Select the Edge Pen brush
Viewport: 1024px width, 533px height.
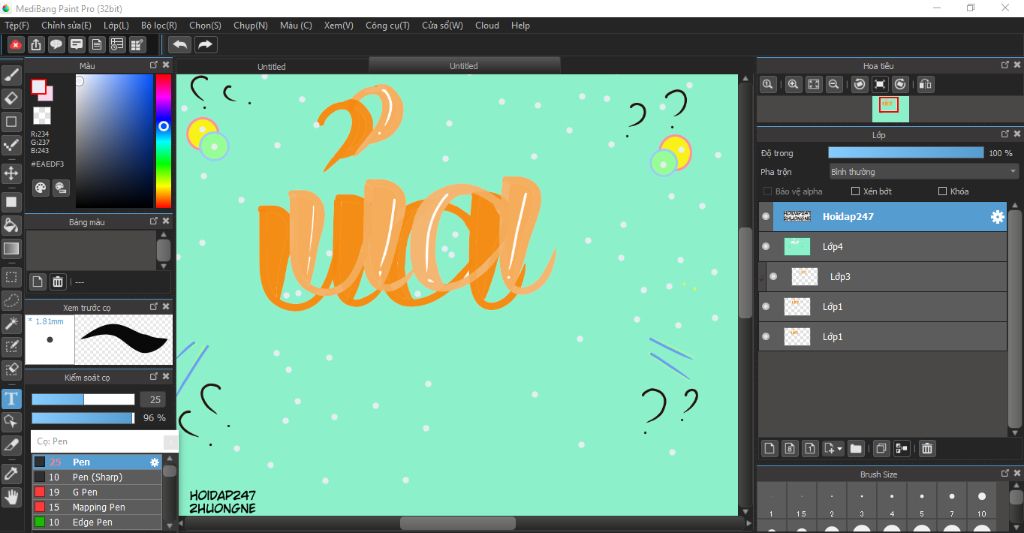[x=97, y=523]
